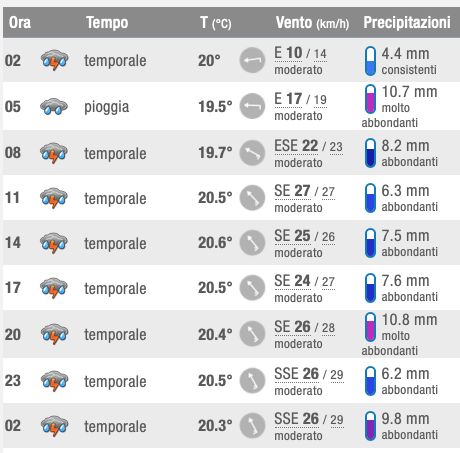This screenshot has width=460, height=453.
Task: Click the pioggia weather label
Action: [107, 107]
